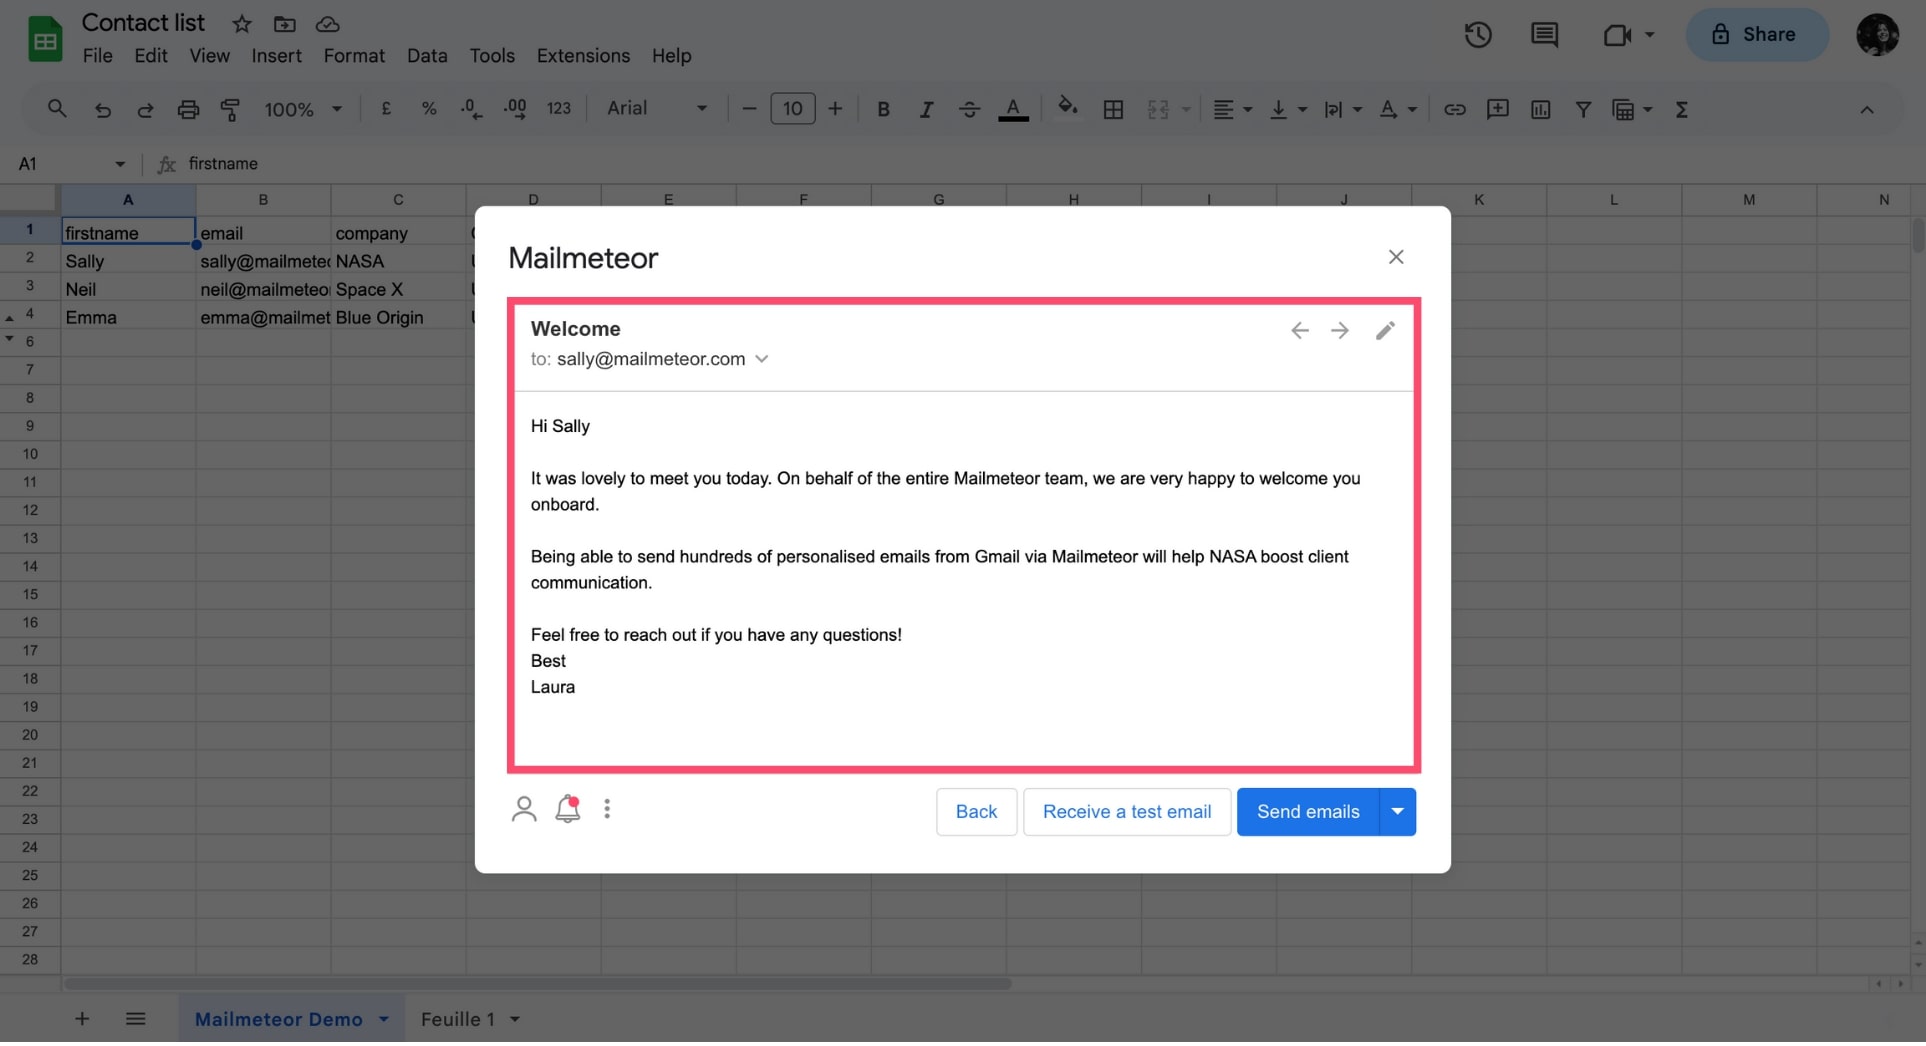Open the Mailmeteor account person icon
This screenshot has height=1046, width=1926.
pyautogui.click(x=524, y=809)
